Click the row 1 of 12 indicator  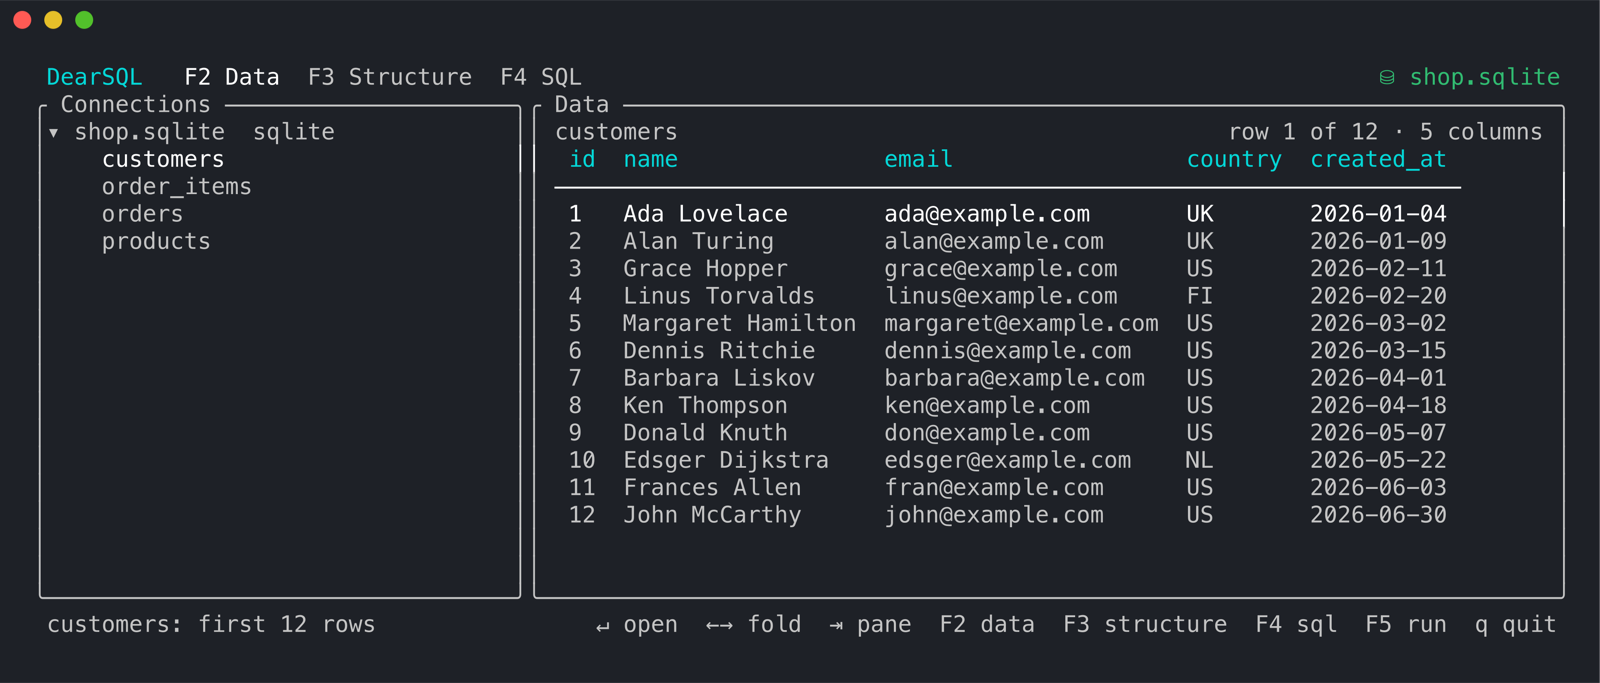(x=1303, y=132)
